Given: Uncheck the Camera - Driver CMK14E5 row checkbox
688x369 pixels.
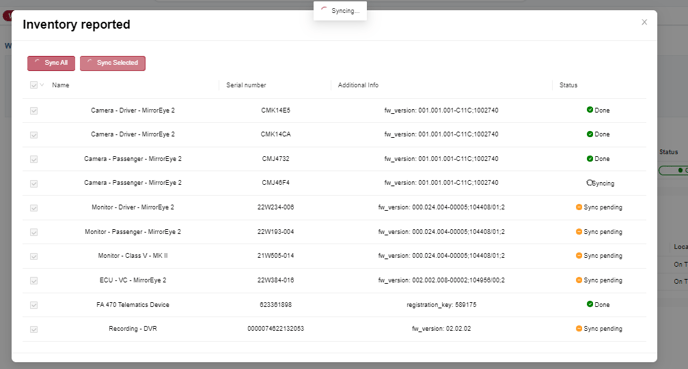Looking at the screenshot, I should click(x=34, y=111).
